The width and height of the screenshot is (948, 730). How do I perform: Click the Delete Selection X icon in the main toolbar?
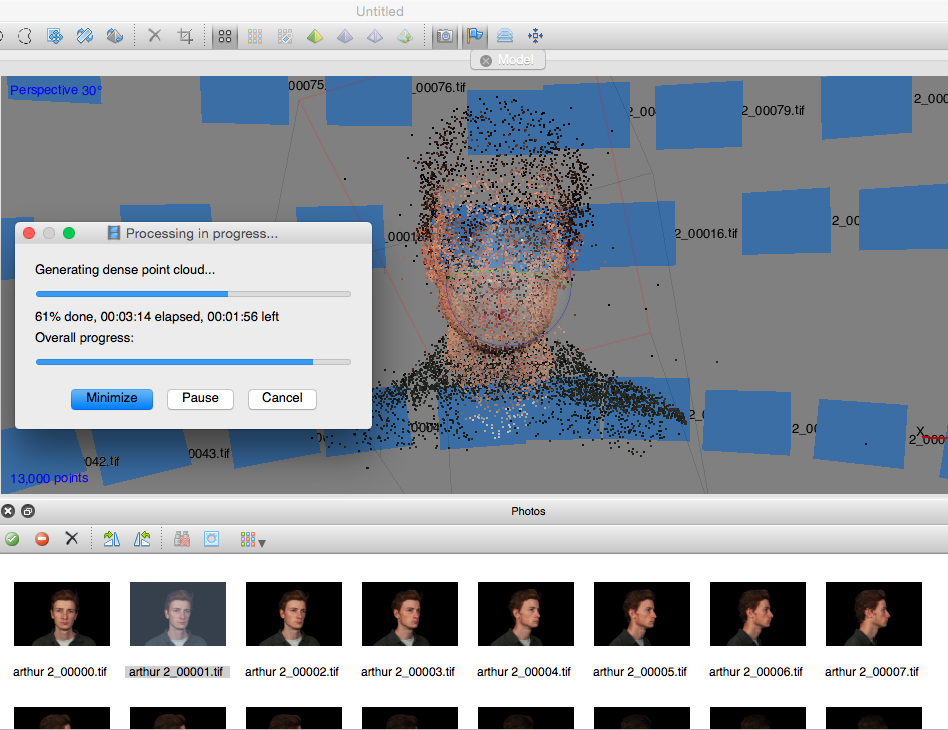pos(155,36)
